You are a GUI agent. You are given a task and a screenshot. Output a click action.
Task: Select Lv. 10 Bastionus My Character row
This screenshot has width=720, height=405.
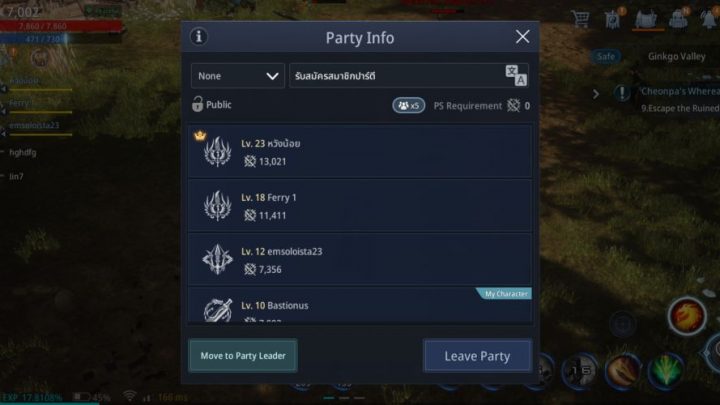click(x=360, y=305)
